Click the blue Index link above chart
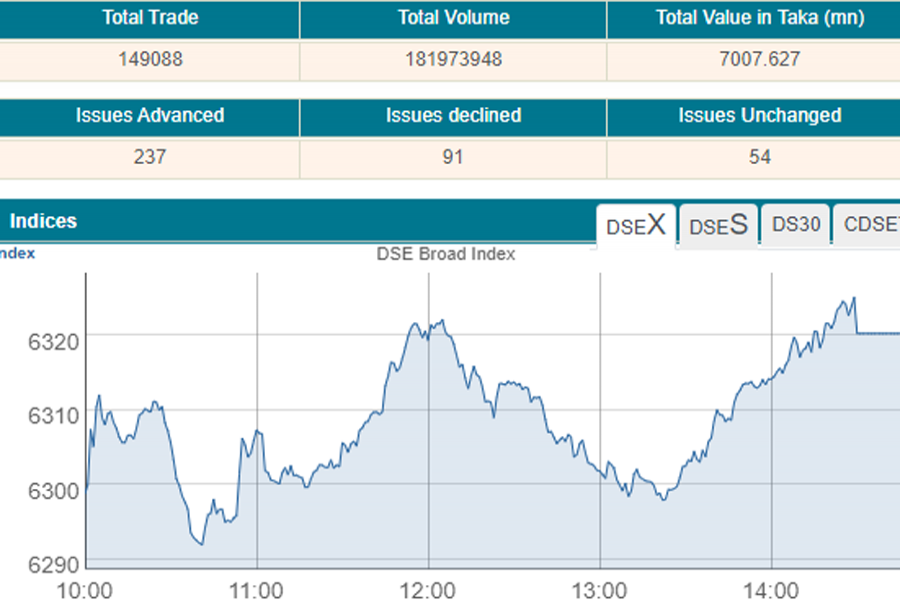Screen dimensions: 900x600 point(17,253)
